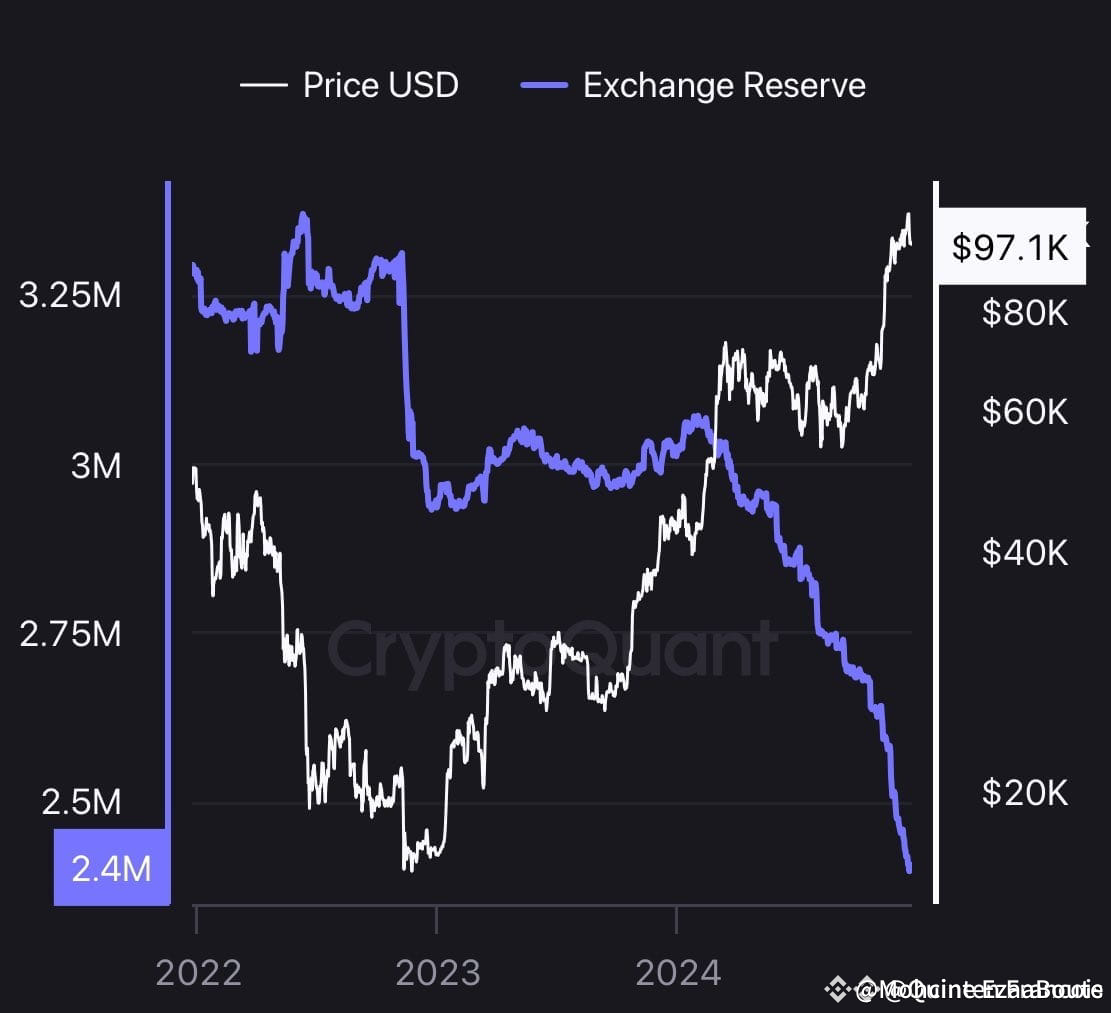Click the $40K right axis label
The height and width of the screenshot is (1013, 1111).
click(x=1025, y=553)
